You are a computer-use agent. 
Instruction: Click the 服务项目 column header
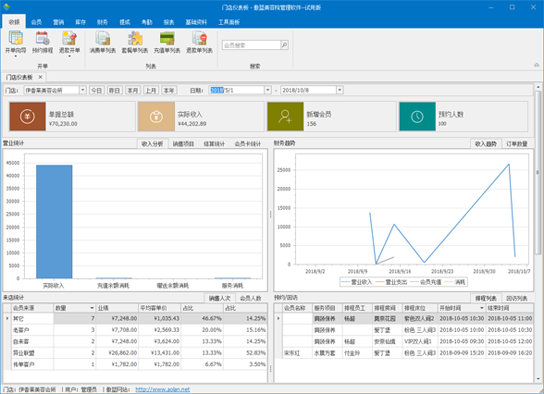pos(327,308)
